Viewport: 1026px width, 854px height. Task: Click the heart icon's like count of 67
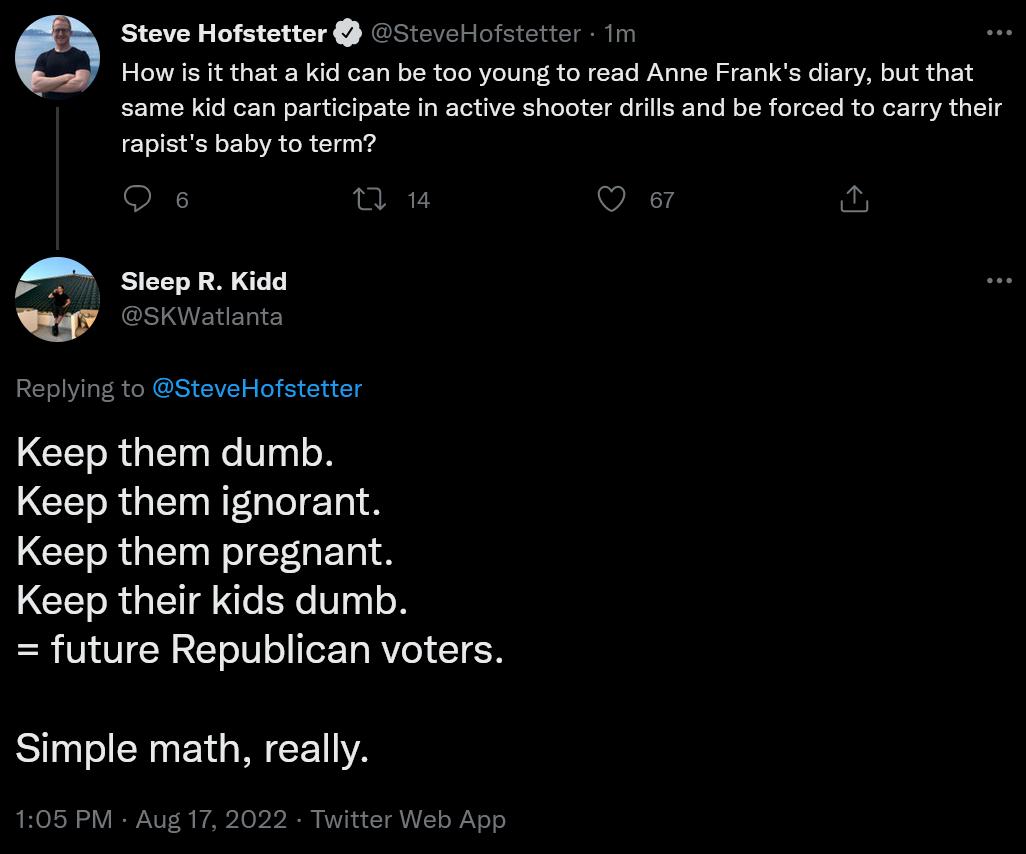661,200
